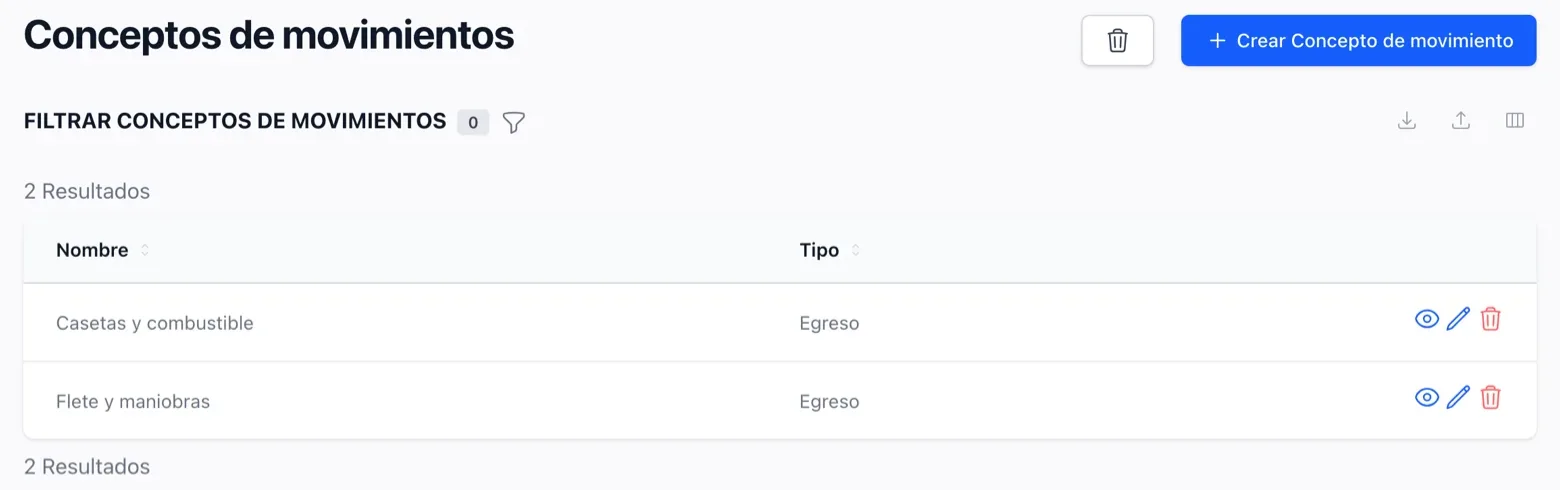
Task: Expand FILTRAR CONCEPTOS DE MOVIMIENTOS section
Action: (235, 121)
